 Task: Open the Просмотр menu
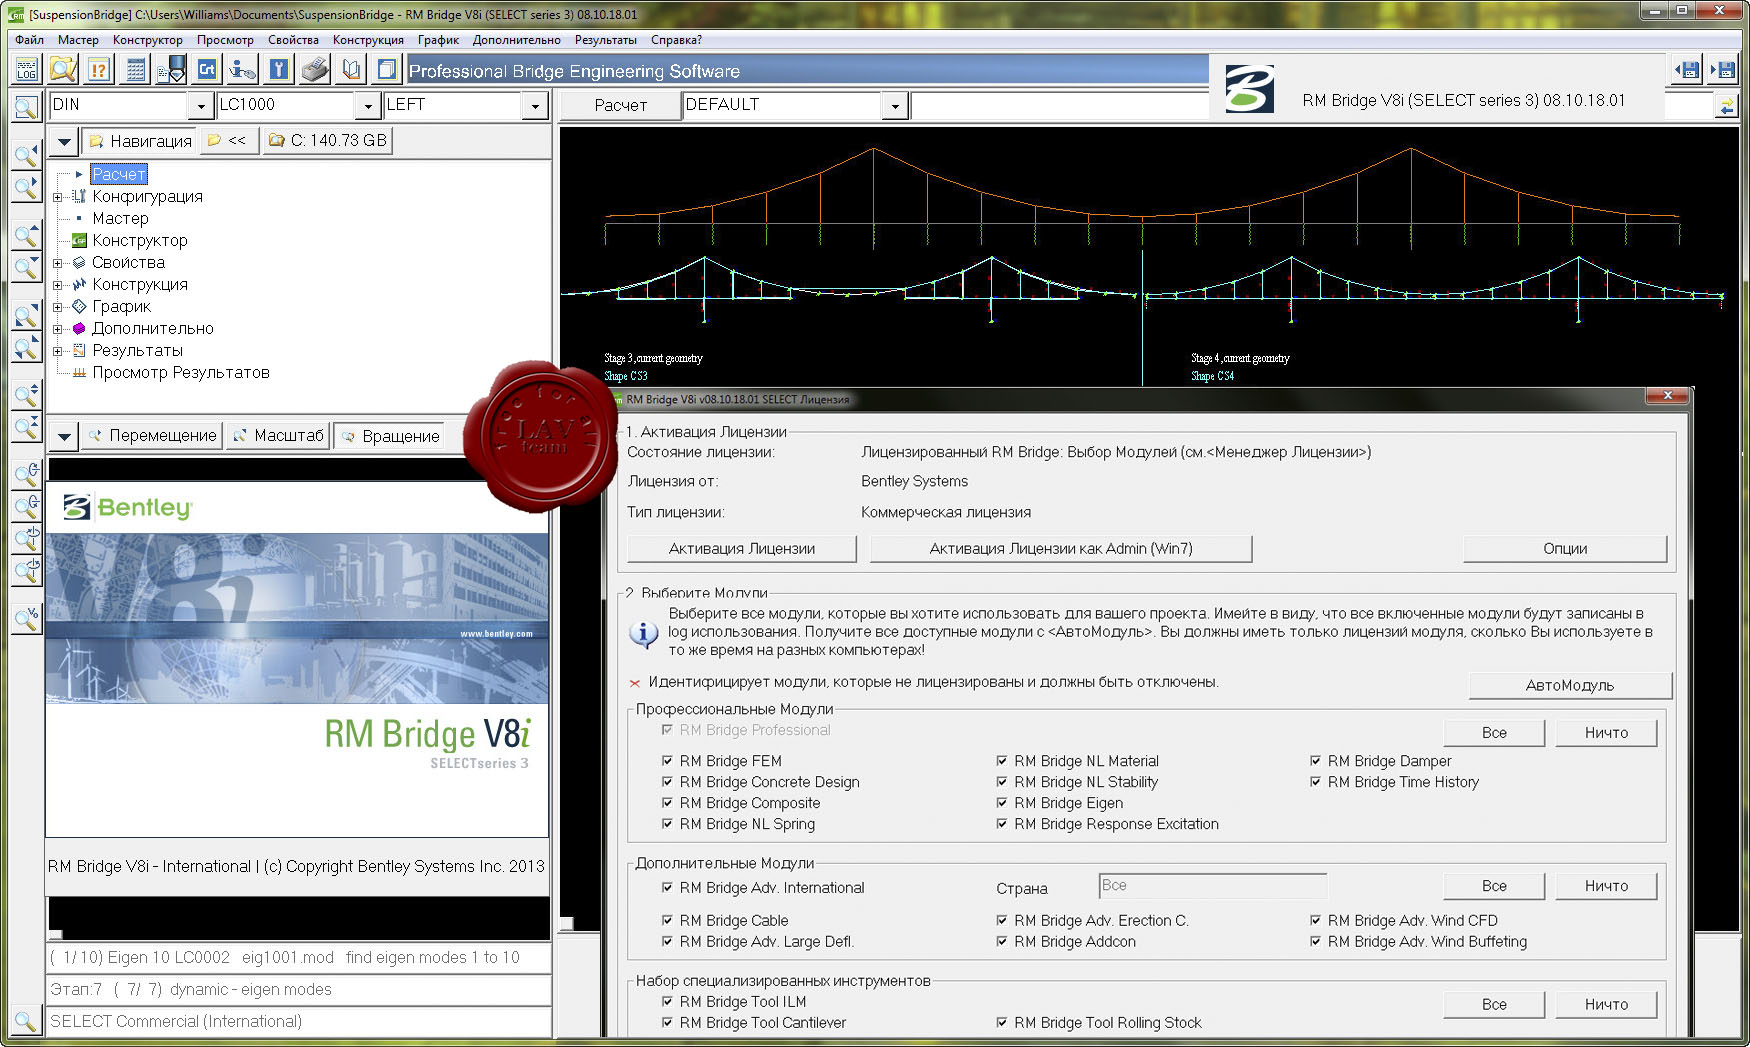(x=225, y=40)
